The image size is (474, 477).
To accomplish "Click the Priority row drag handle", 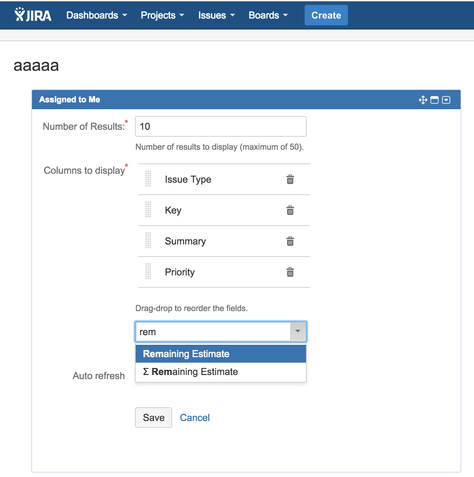I will coord(148,271).
